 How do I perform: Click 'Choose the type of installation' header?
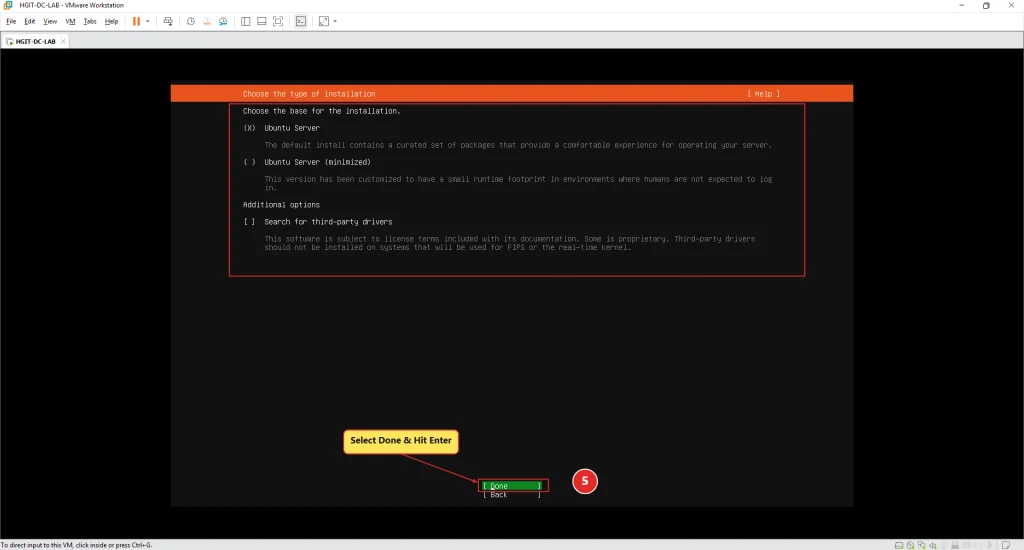tap(309, 93)
